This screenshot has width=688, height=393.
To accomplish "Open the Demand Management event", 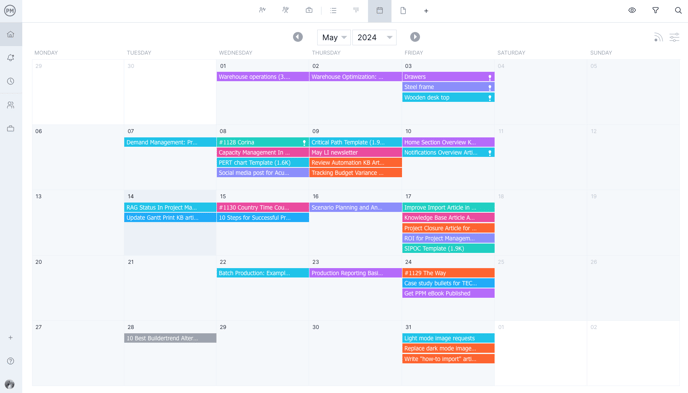I will [x=170, y=142].
